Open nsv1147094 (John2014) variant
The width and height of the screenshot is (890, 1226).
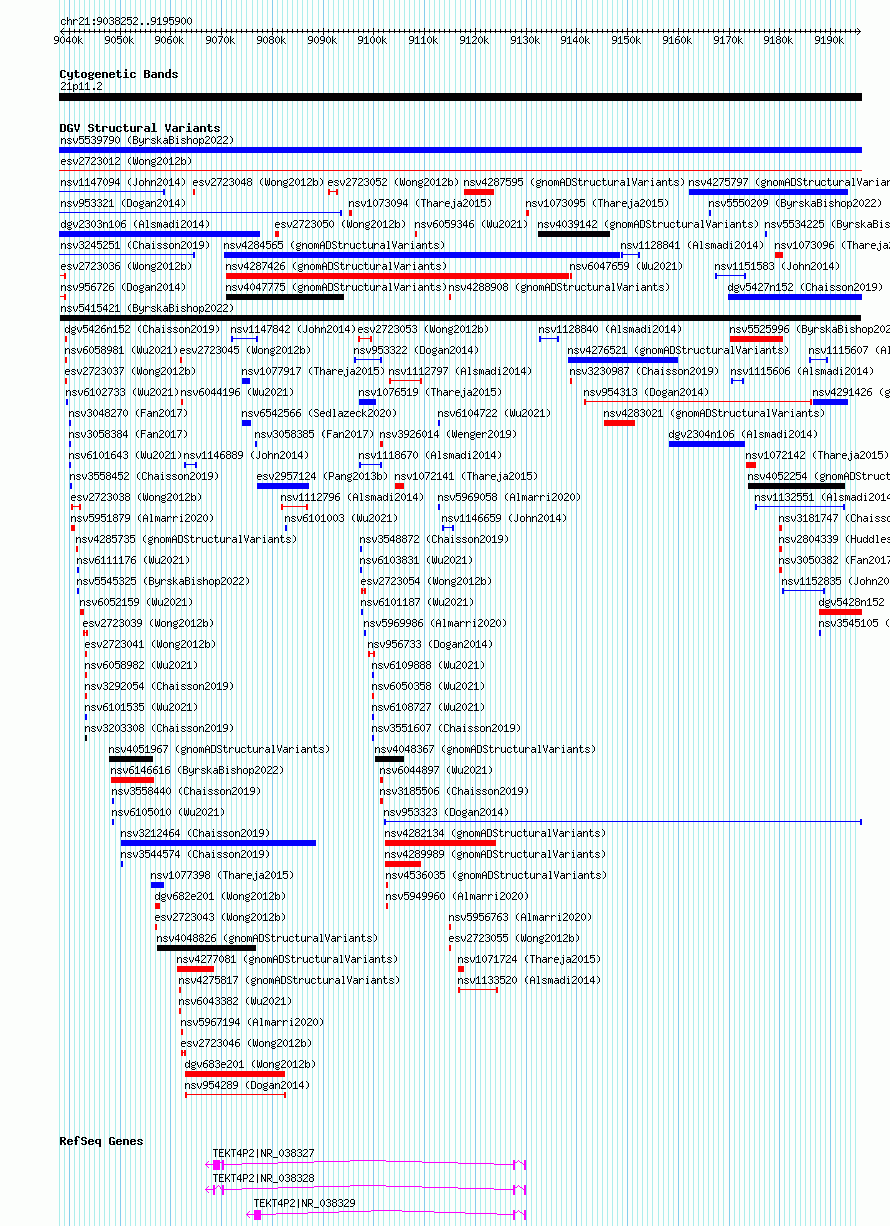pos(123,182)
